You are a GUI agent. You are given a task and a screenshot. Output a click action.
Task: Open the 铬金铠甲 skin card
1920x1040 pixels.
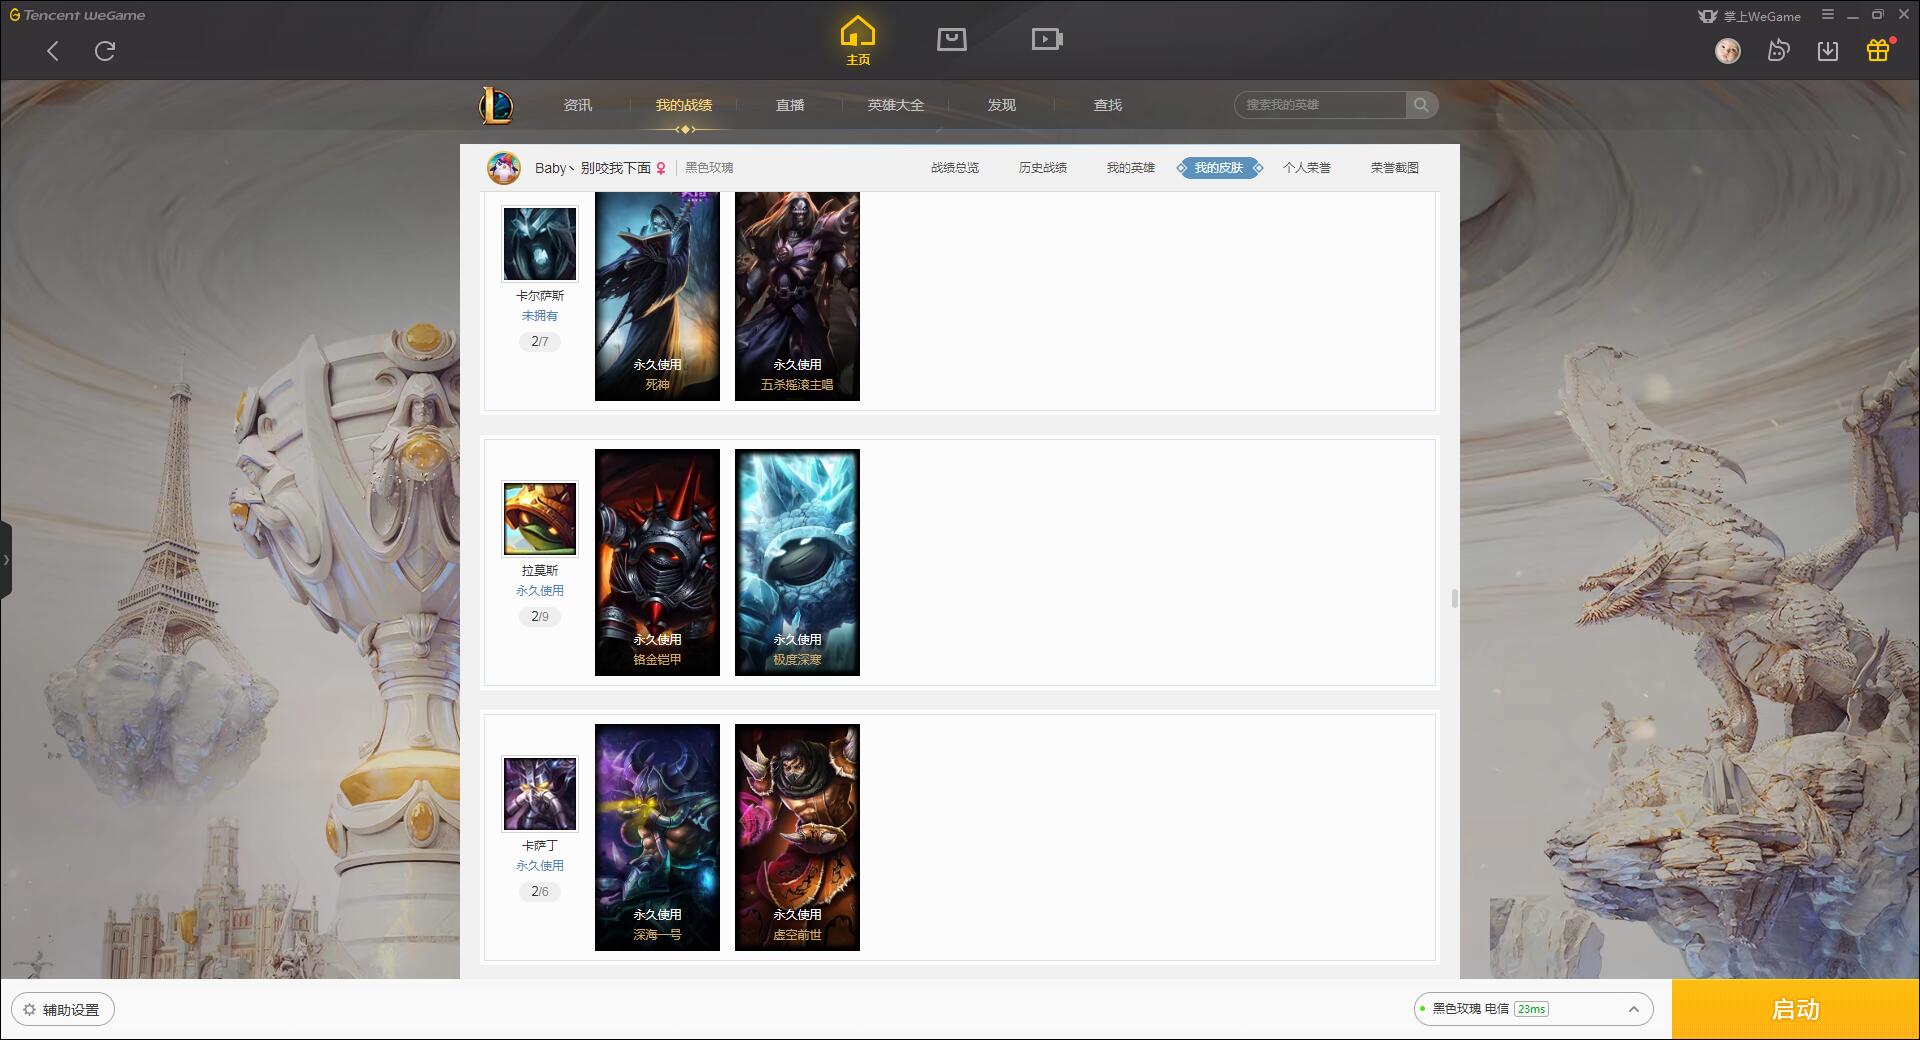coord(657,562)
